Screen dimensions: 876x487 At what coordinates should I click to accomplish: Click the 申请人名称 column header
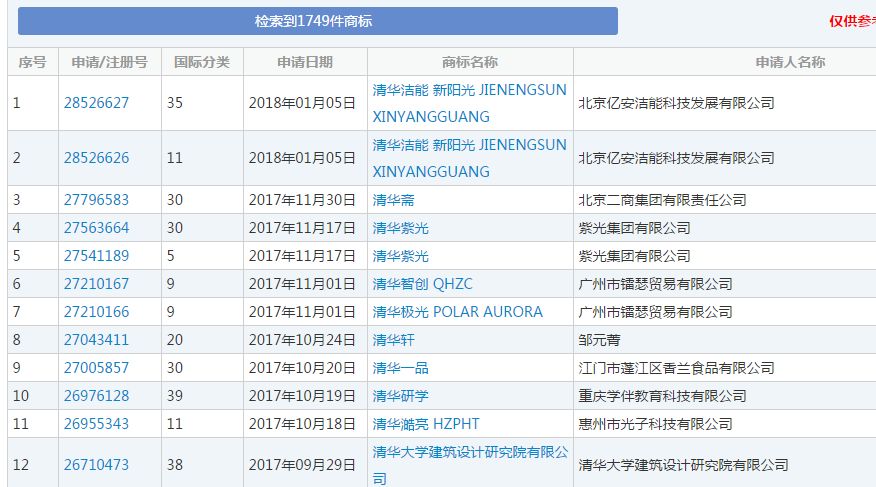coord(791,62)
